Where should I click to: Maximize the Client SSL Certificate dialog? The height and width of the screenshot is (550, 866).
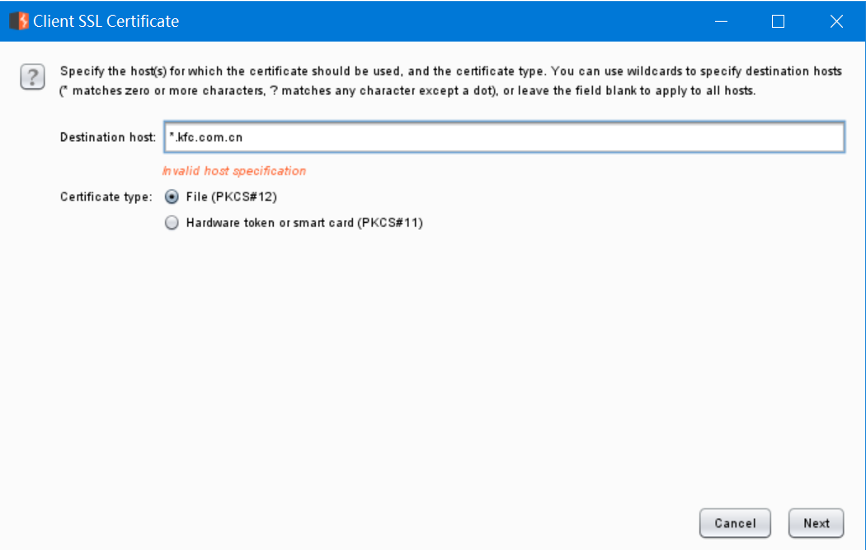[x=778, y=22]
